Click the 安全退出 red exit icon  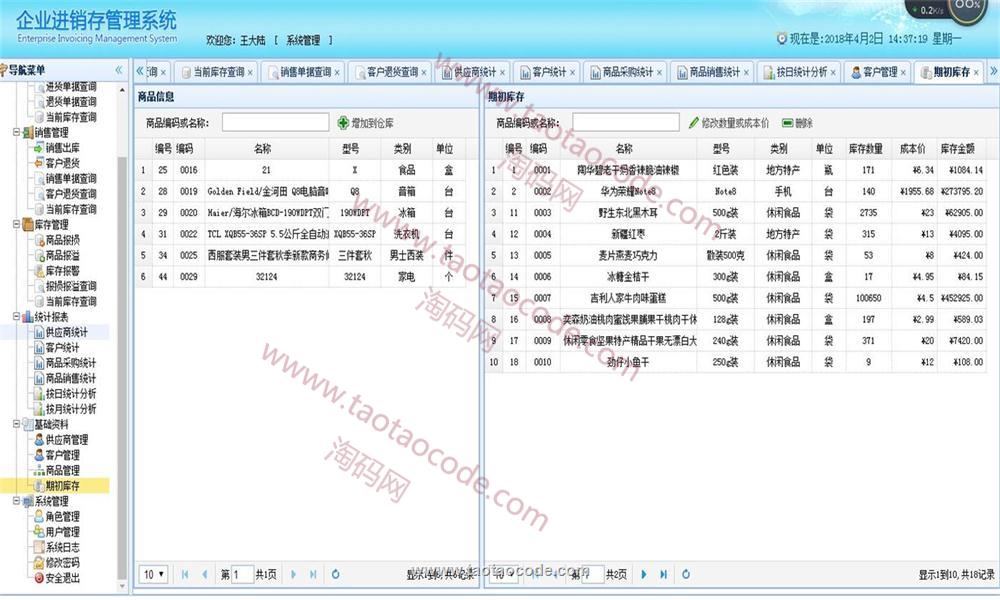39,578
